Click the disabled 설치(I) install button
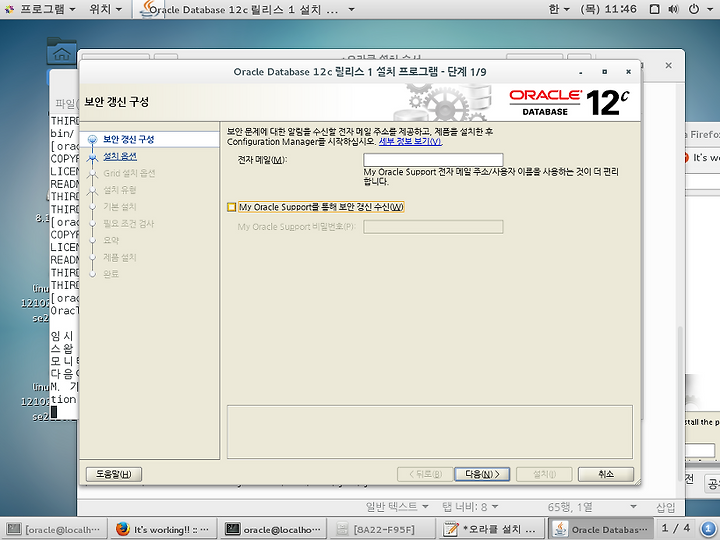The height and width of the screenshot is (540, 720). [x=544, y=474]
